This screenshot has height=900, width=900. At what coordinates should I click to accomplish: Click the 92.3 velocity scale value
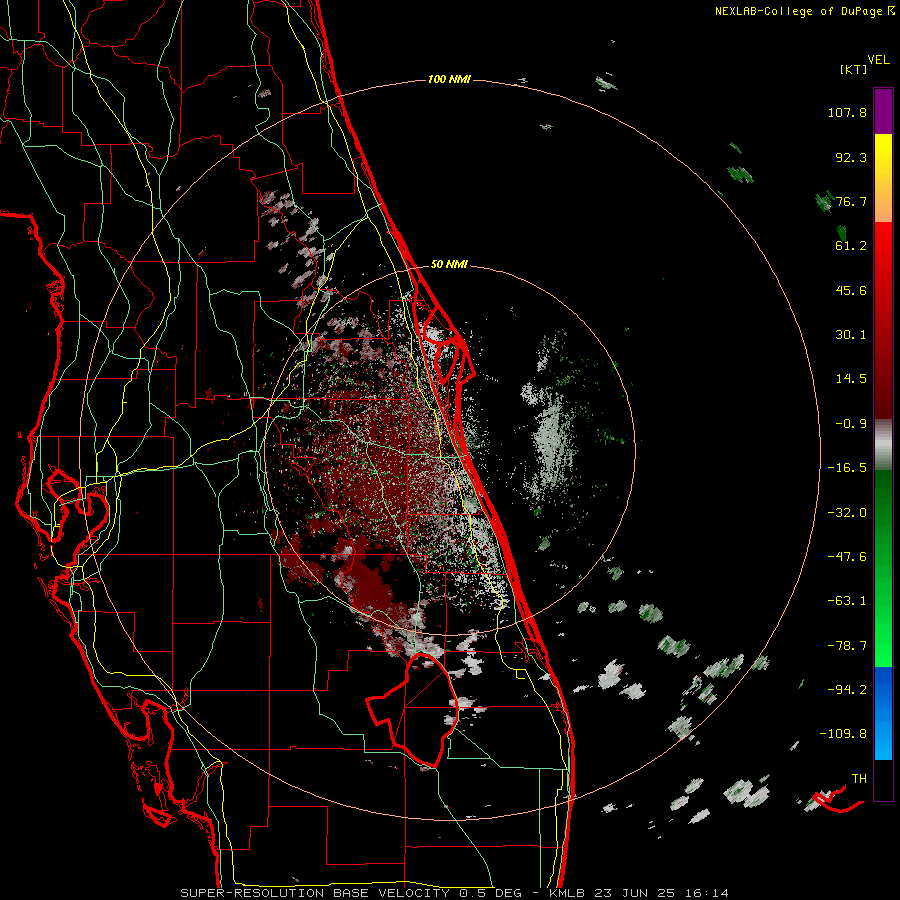(851, 157)
